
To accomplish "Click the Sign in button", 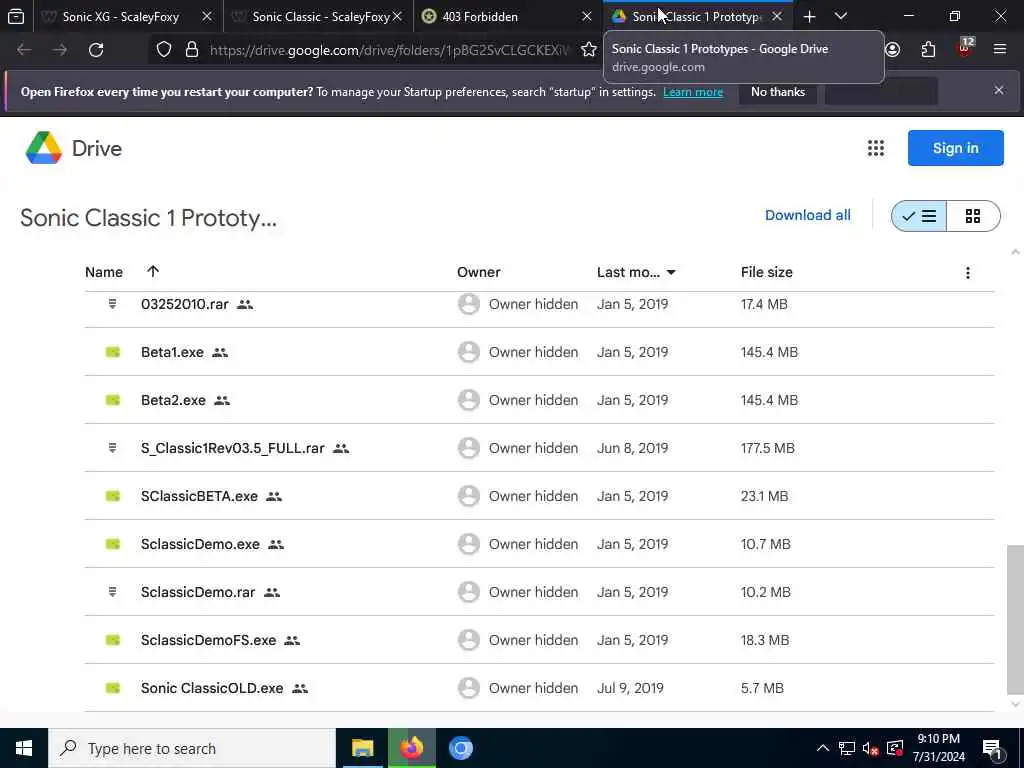I will pos(955,148).
